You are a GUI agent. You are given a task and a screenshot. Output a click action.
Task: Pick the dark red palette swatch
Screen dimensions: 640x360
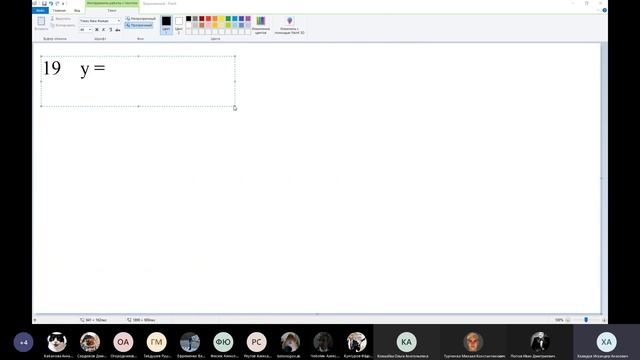[x=202, y=18]
